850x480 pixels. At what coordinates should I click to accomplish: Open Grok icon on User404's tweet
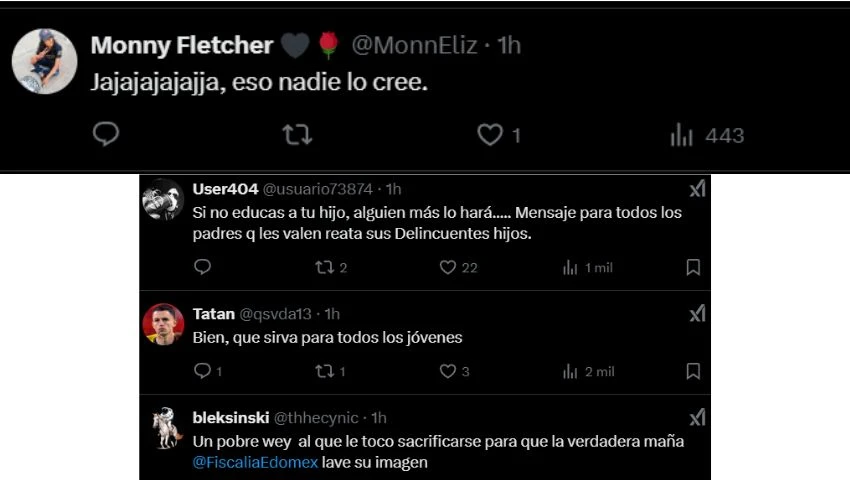[697, 189]
